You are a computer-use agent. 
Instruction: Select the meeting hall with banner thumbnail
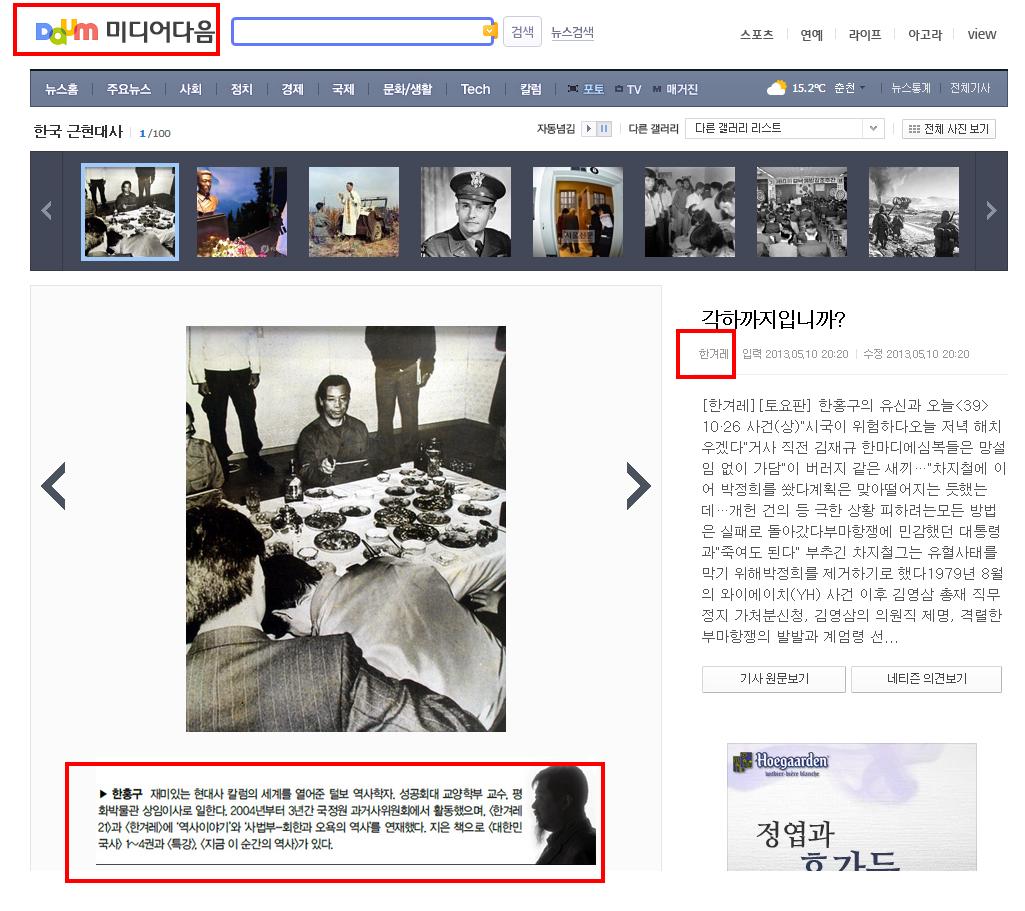[802, 212]
